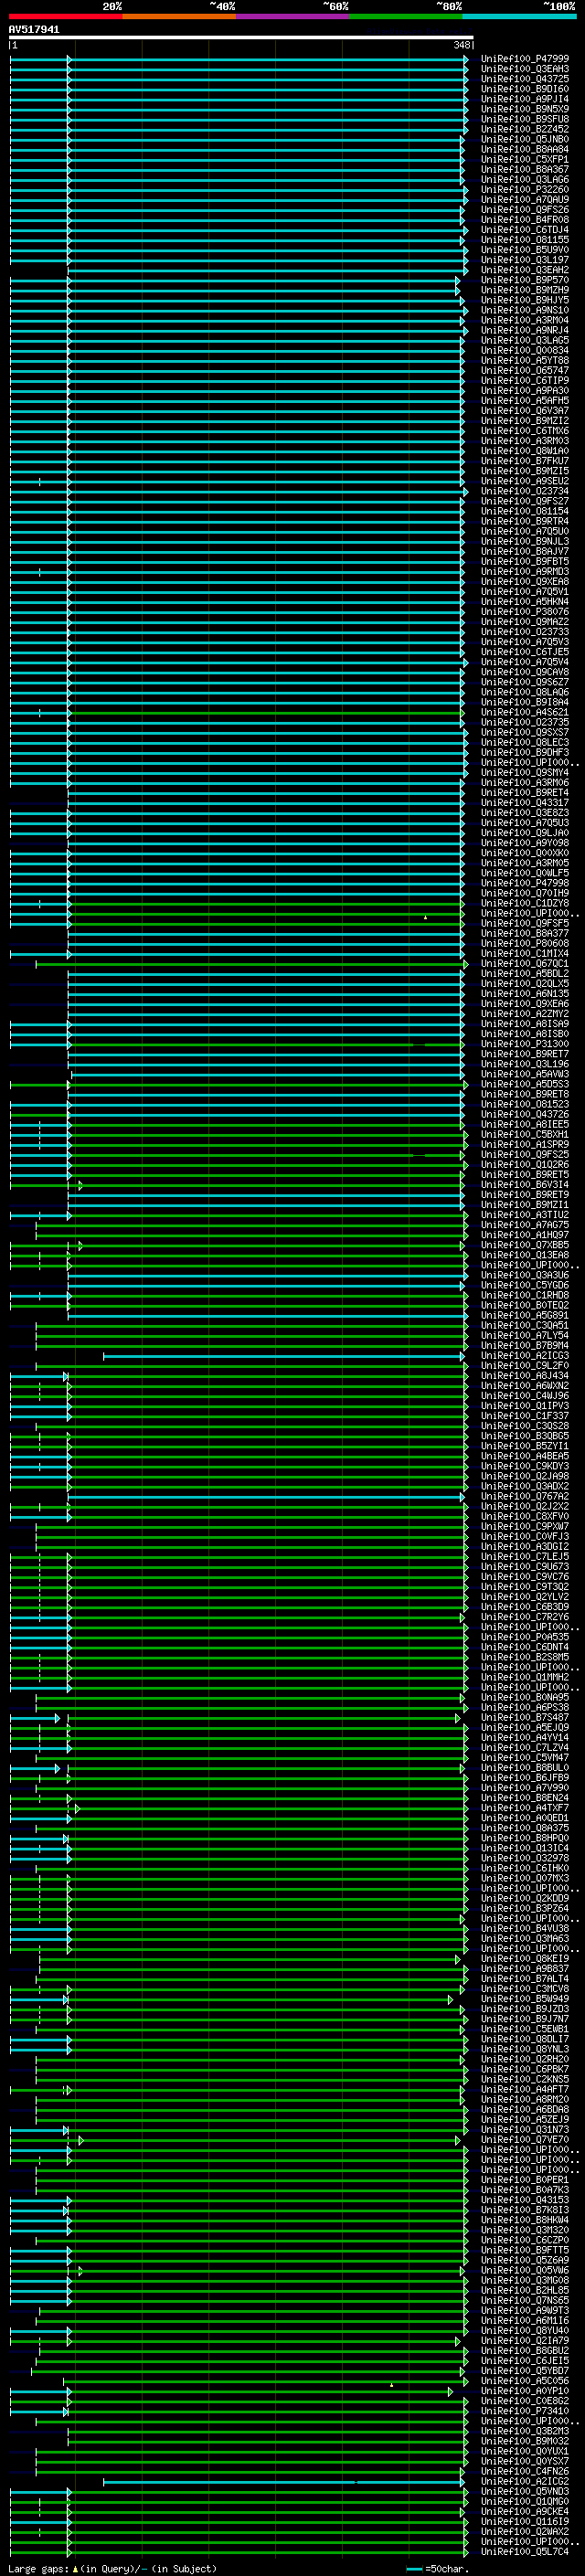Click the UniRef100_Q67QC1 label
The height and width of the screenshot is (2576, 585).
click(x=525, y=963)
